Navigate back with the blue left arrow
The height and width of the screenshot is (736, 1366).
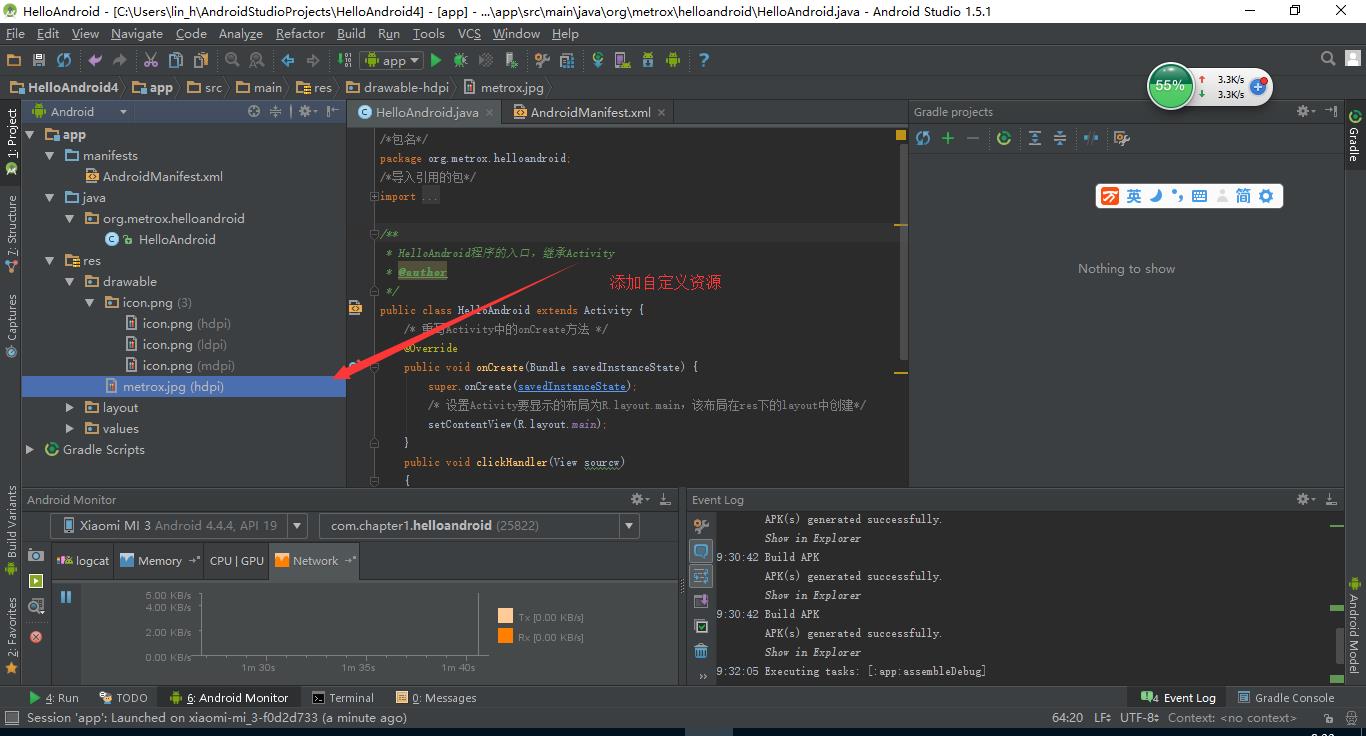pyautogui.click(x=288, y=60)
